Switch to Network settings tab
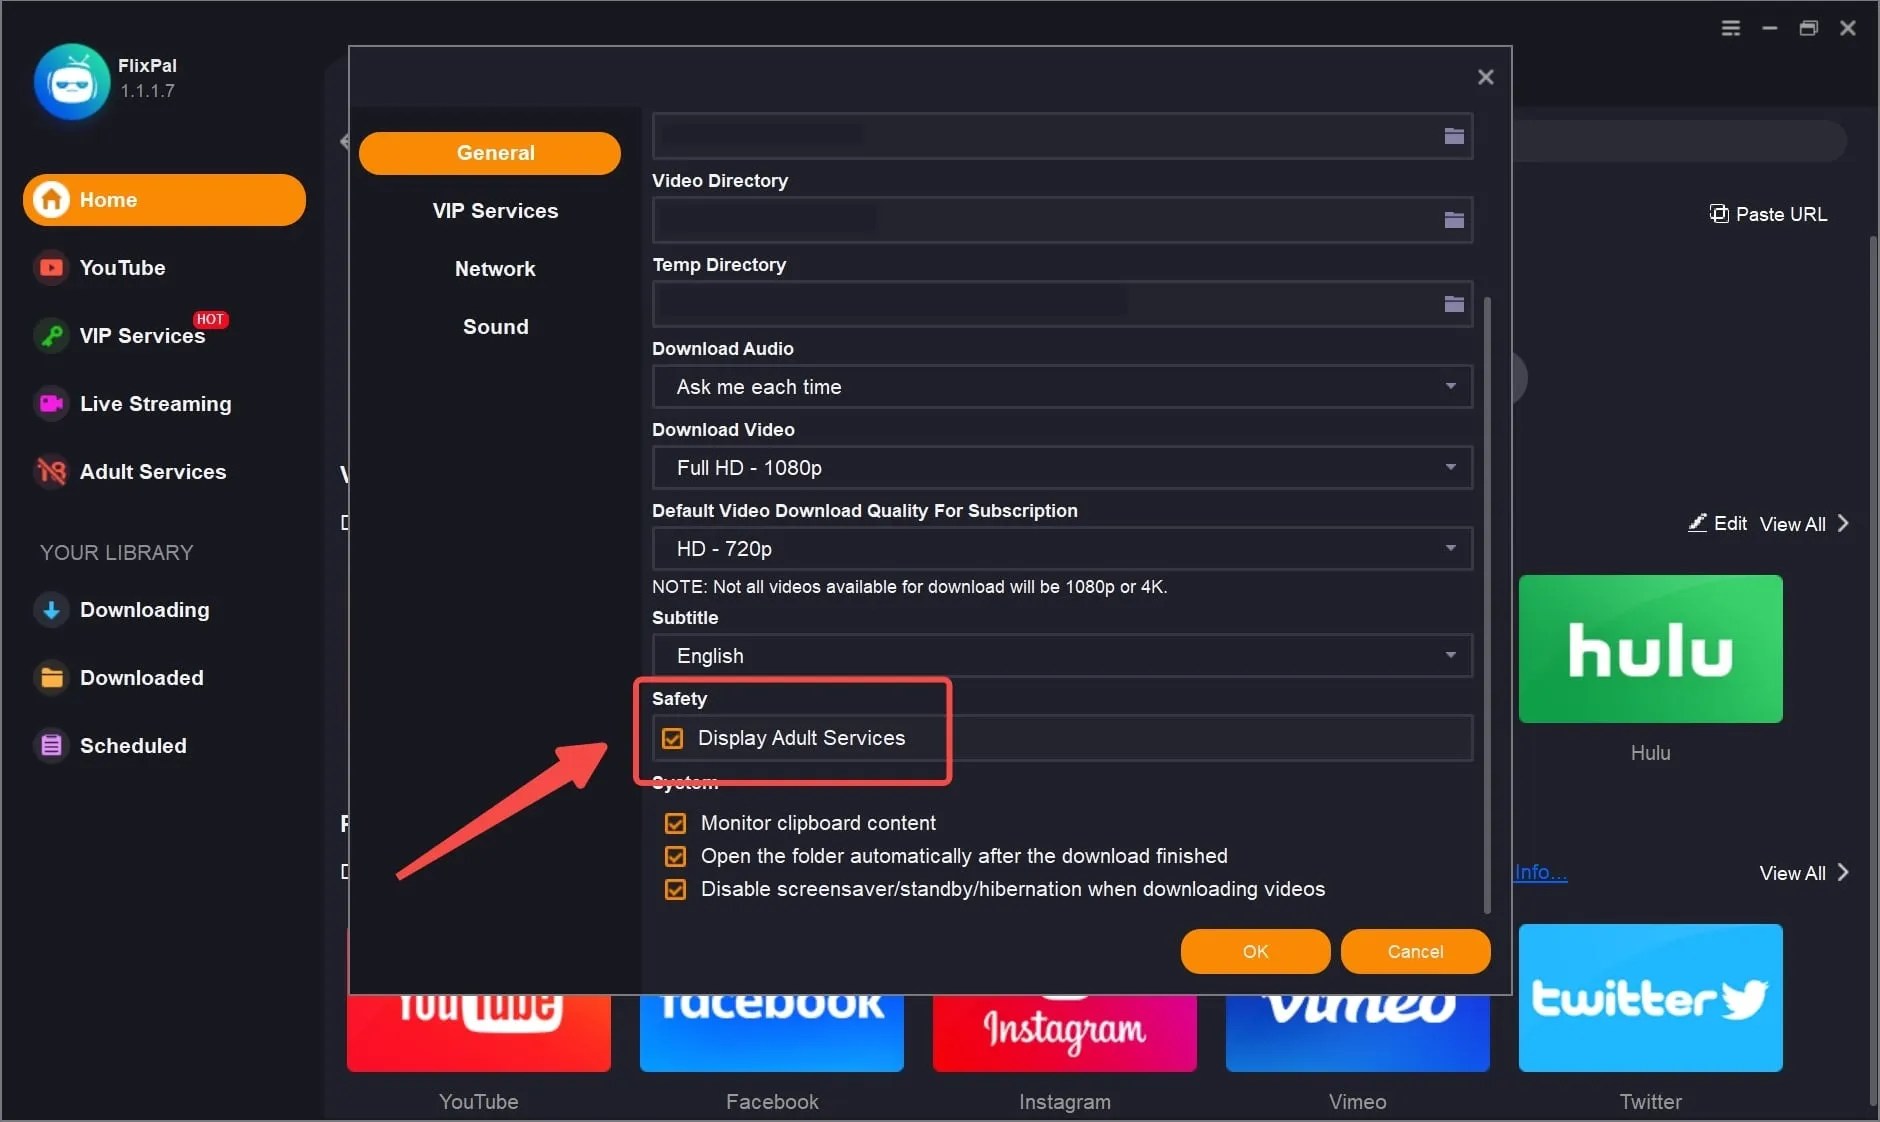This screenshot has height=1122, width=1880. pyautogui.click(x=495, y=269)
